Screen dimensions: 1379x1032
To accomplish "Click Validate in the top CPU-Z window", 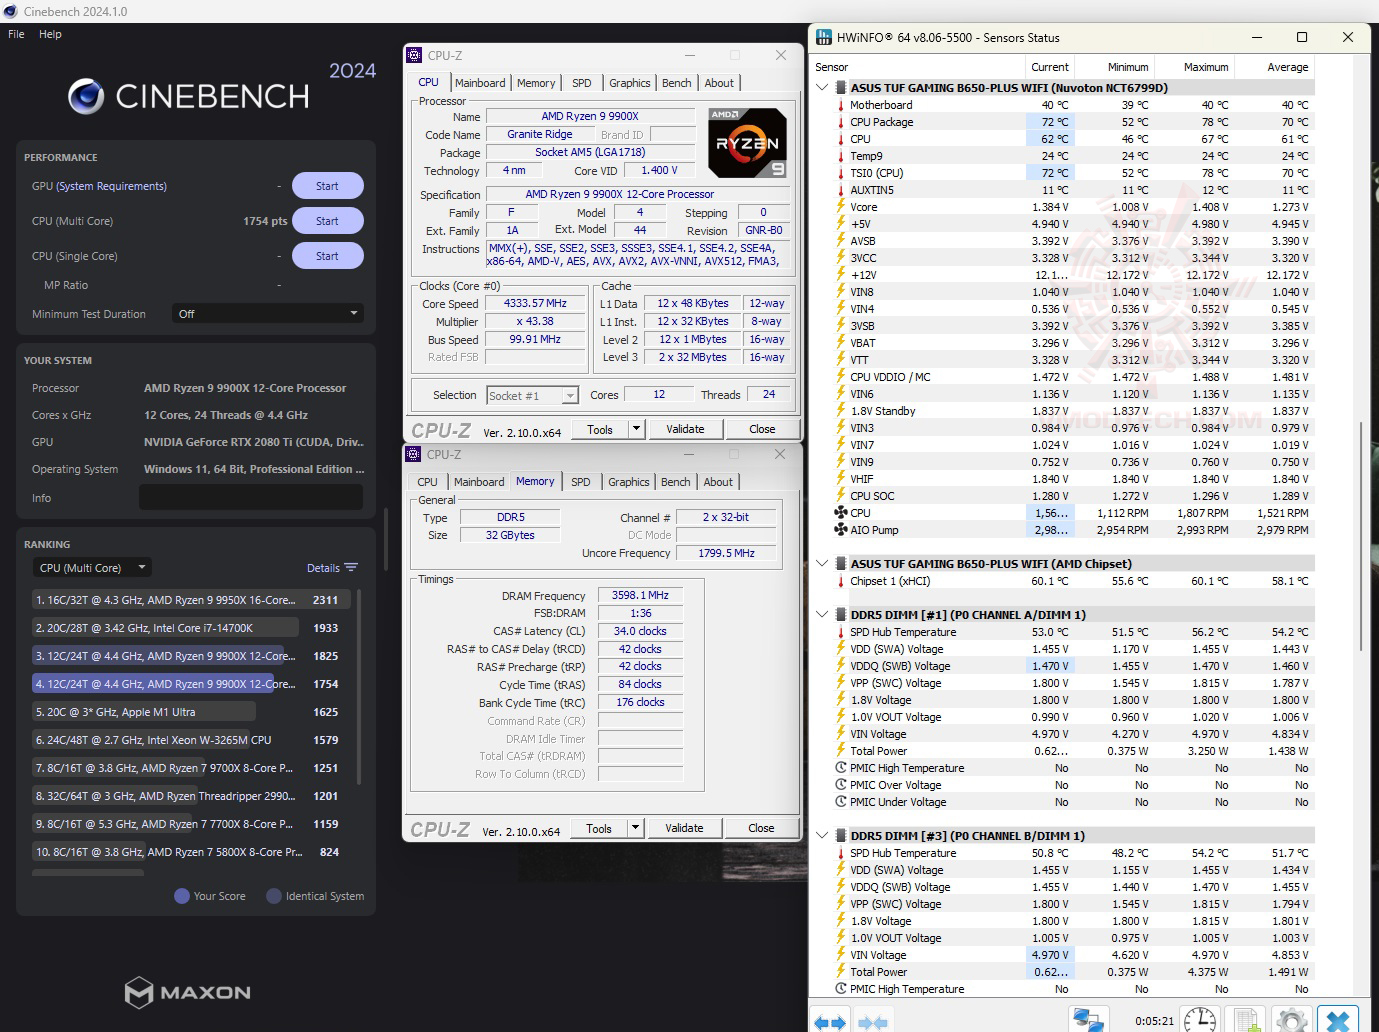I will click(x=685, y=429).
